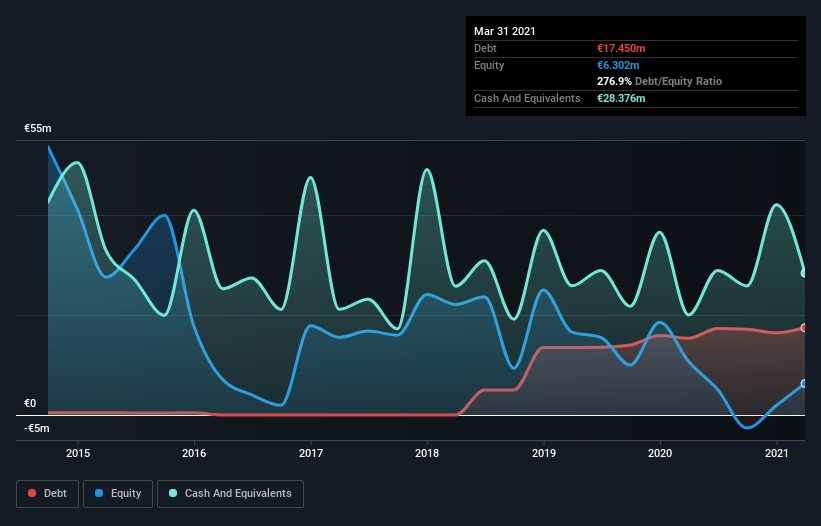Click the €55m y-axis label

pyautogui.click(x=38, y=128)
